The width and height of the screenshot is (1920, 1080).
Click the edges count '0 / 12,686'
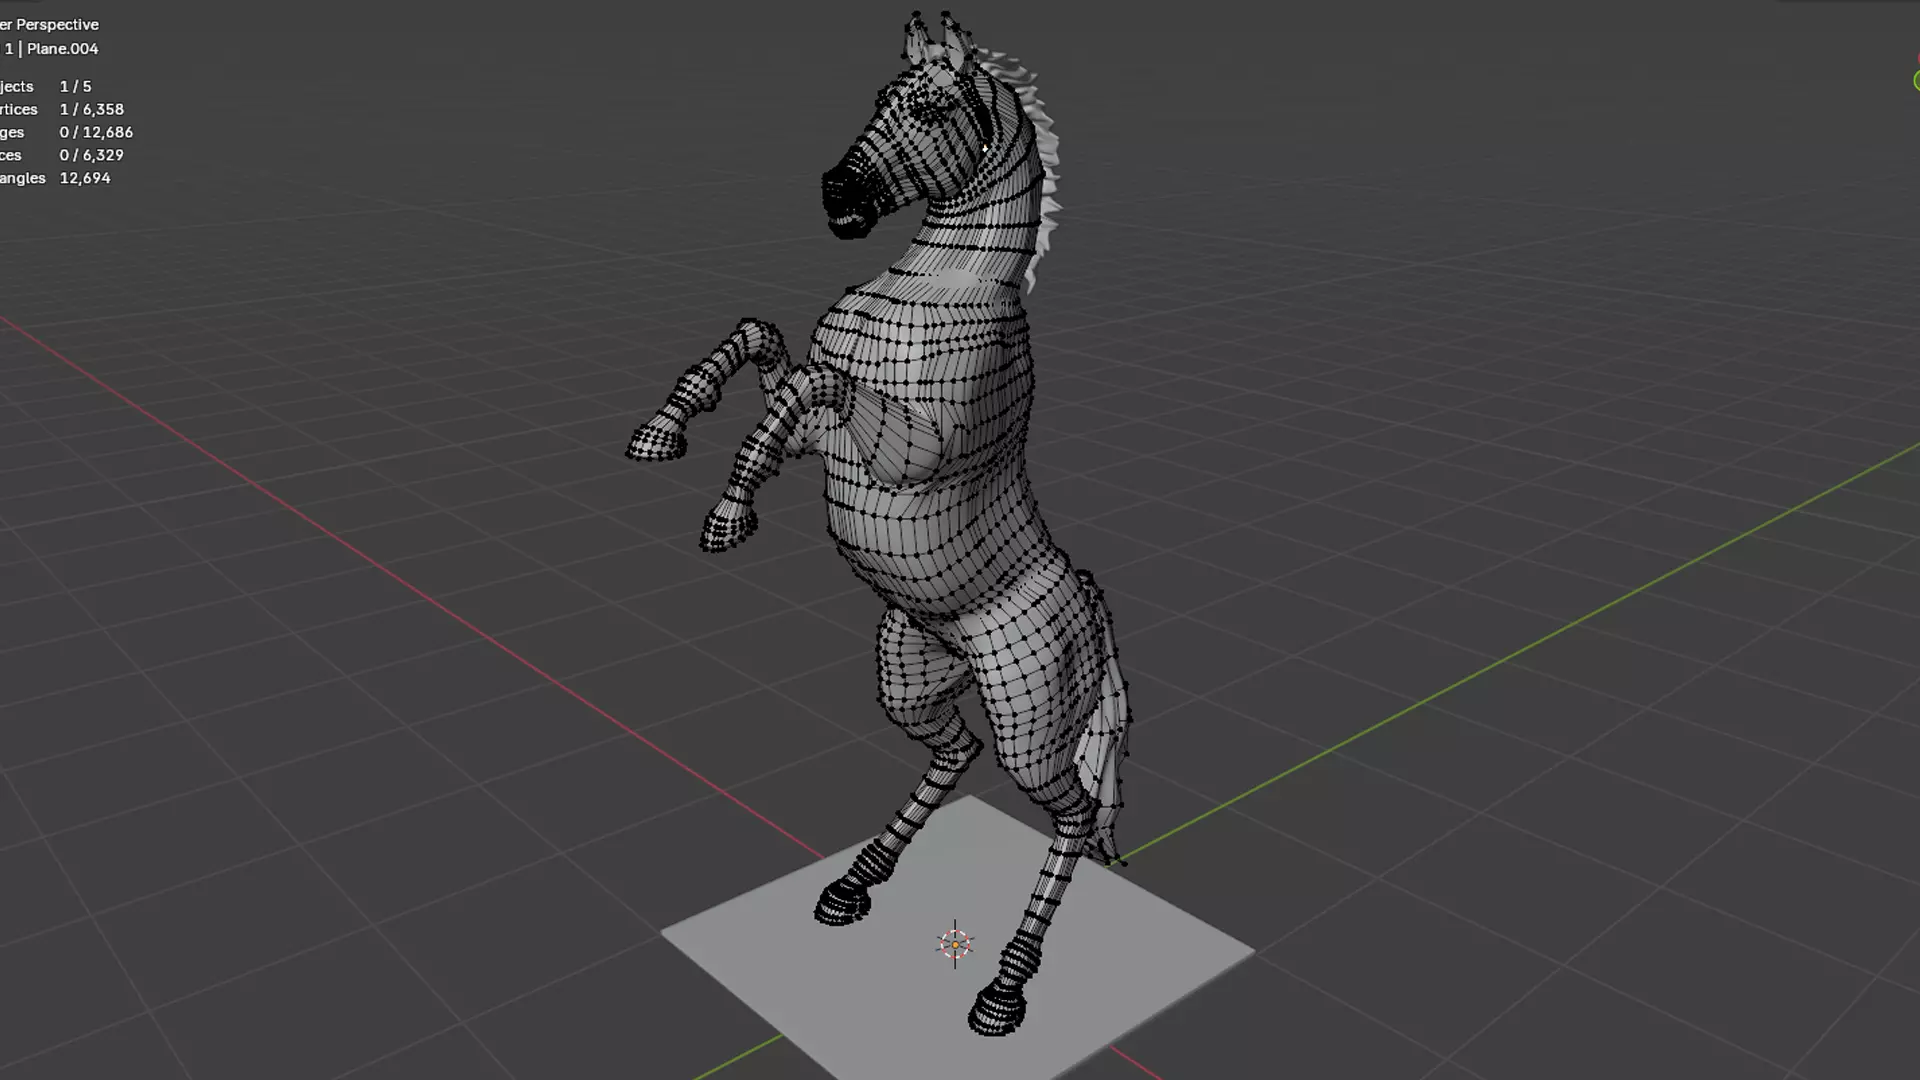[96, 132]
